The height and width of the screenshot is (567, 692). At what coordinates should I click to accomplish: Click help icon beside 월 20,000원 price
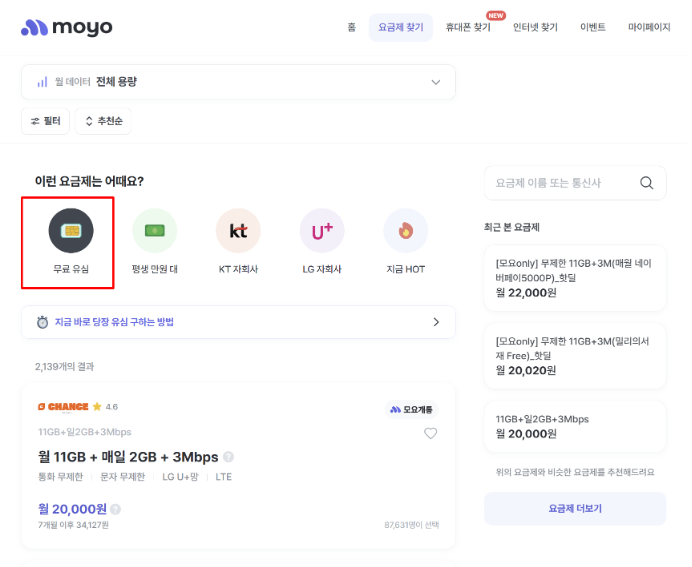pyautogui.click(x=115, y=509)
